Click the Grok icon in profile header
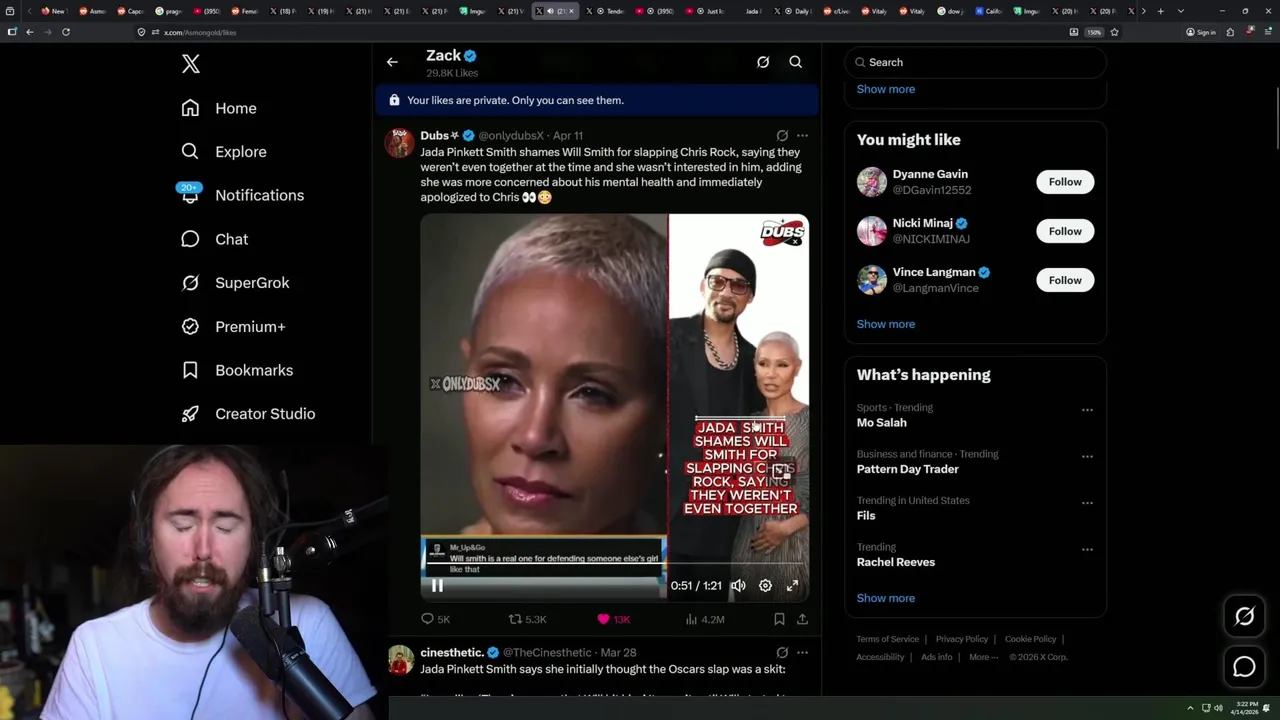Viewport: 1280px width, 720px height. click(x=763, y=62)
